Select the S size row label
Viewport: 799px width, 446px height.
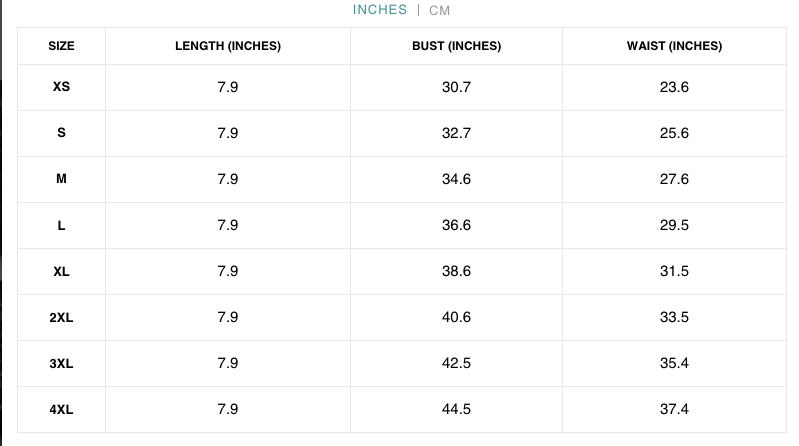61,133
